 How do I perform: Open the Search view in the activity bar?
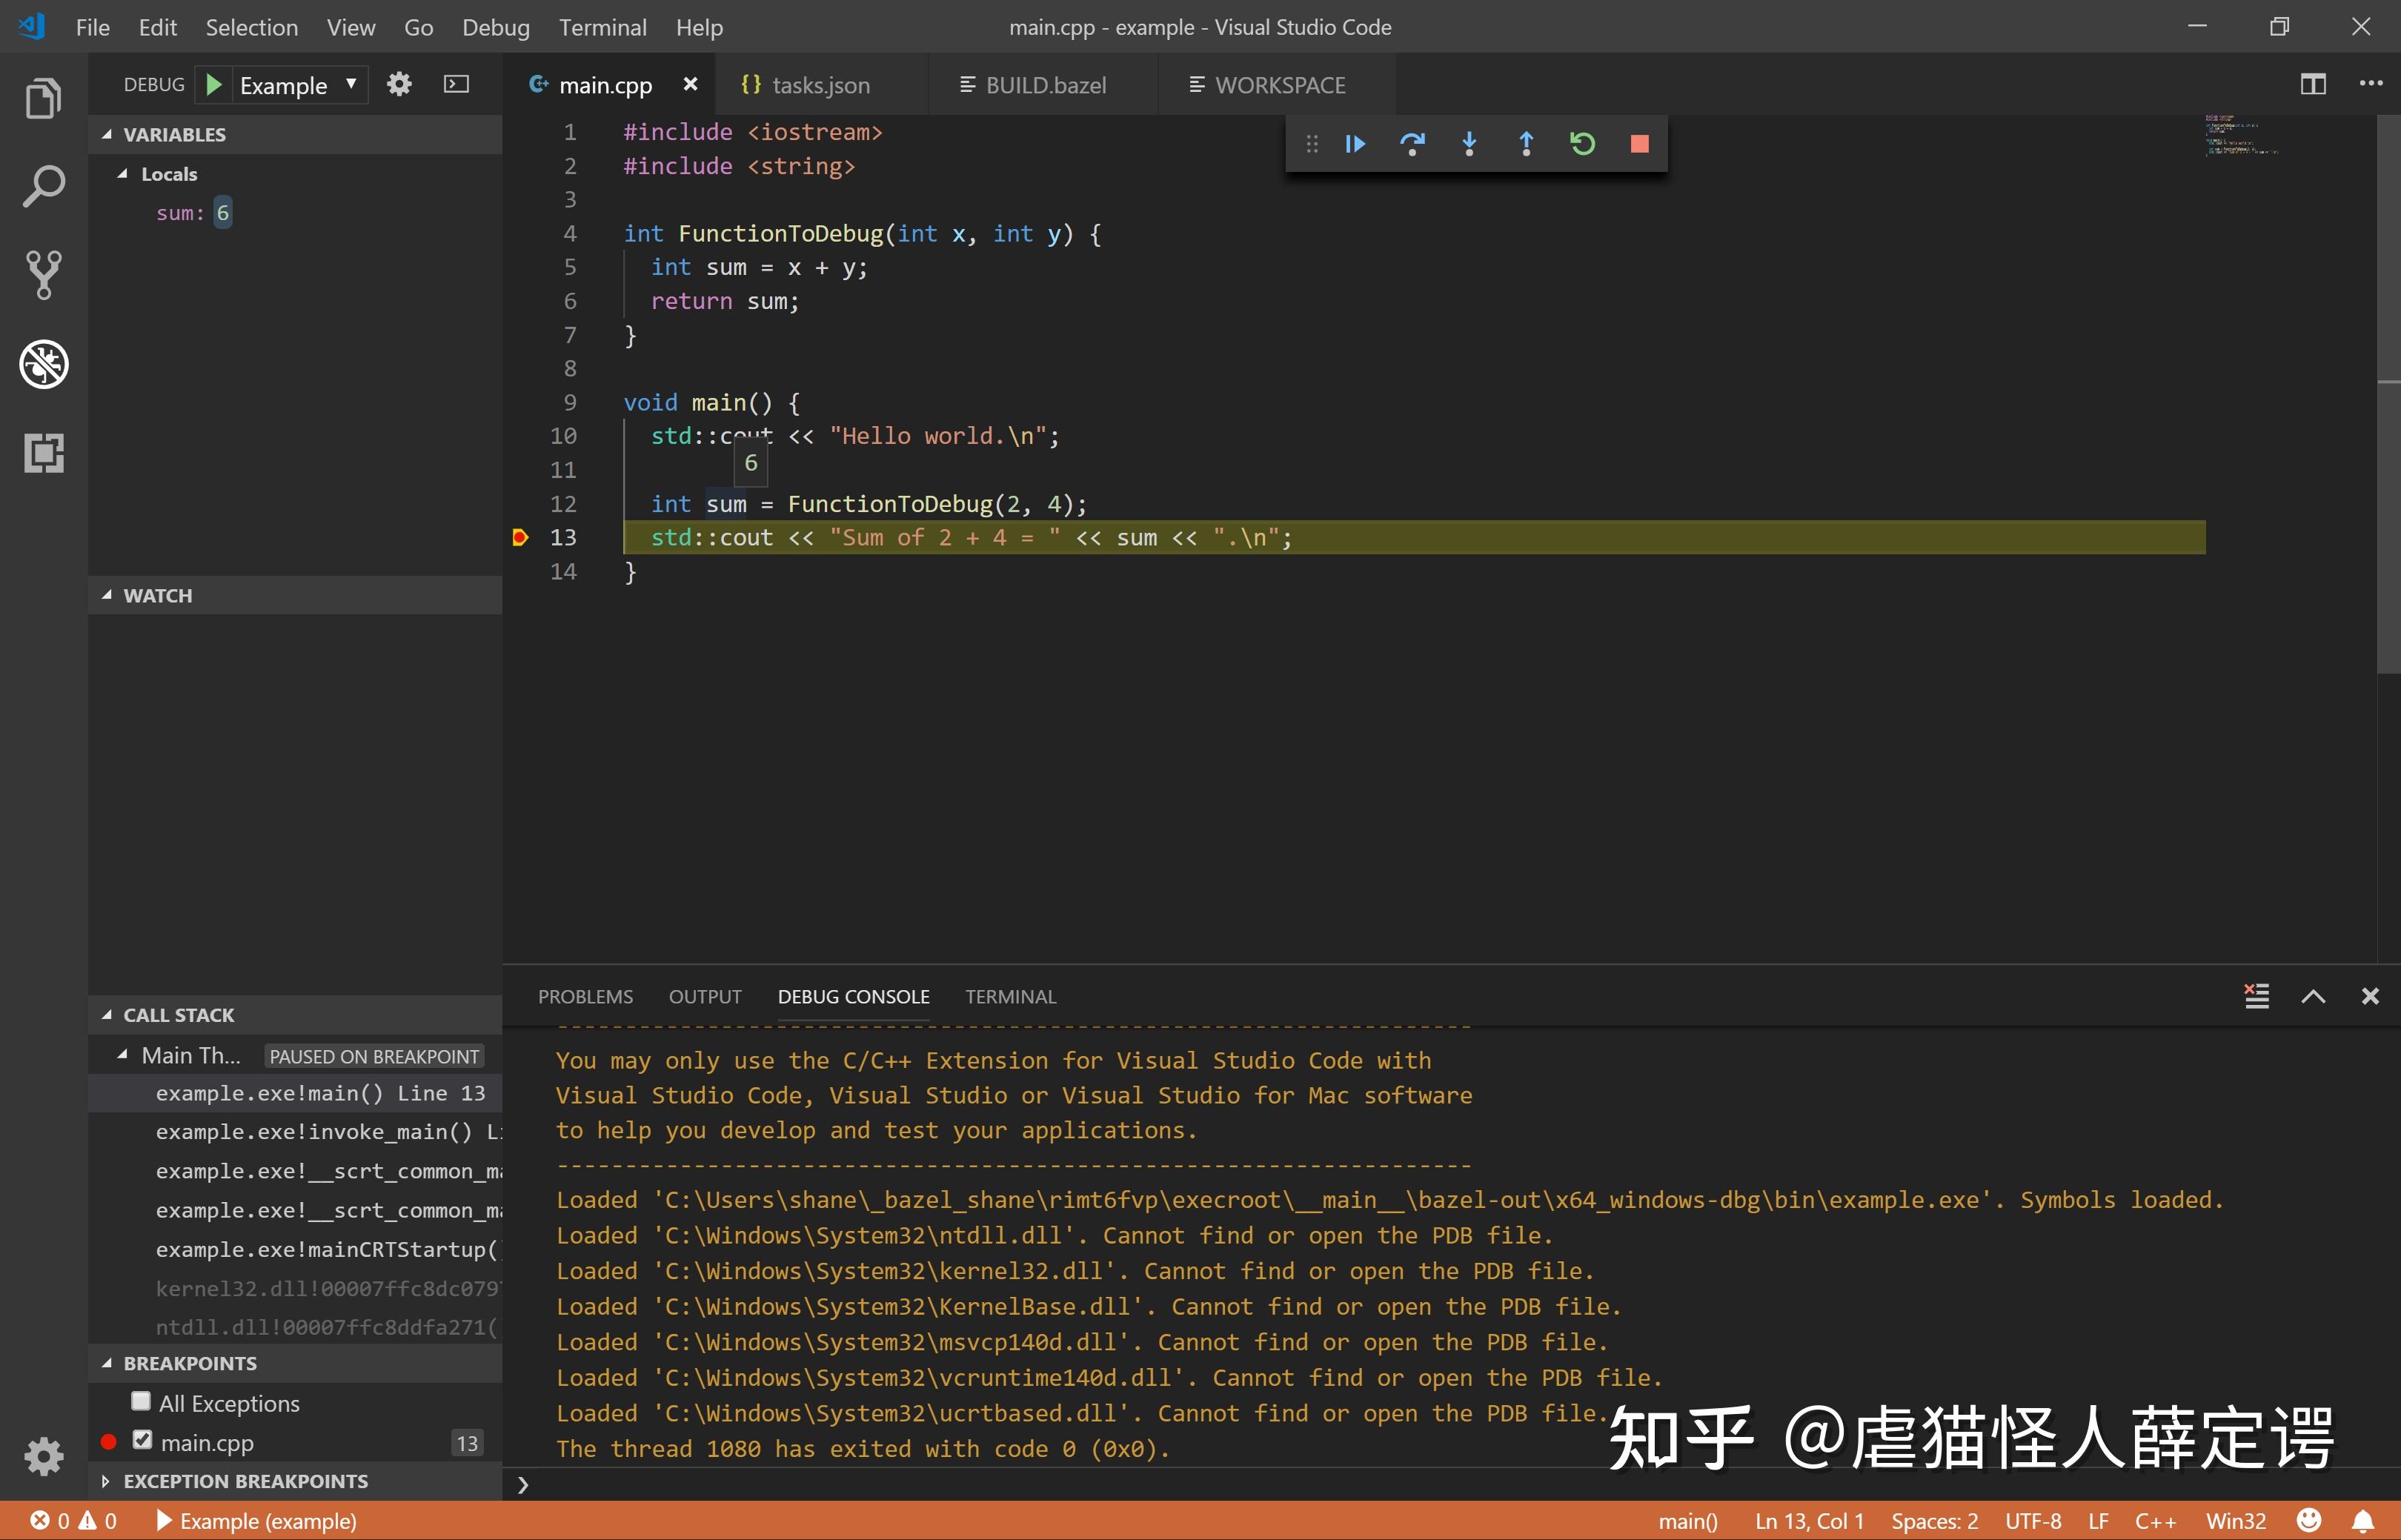(x=43, y=185)
